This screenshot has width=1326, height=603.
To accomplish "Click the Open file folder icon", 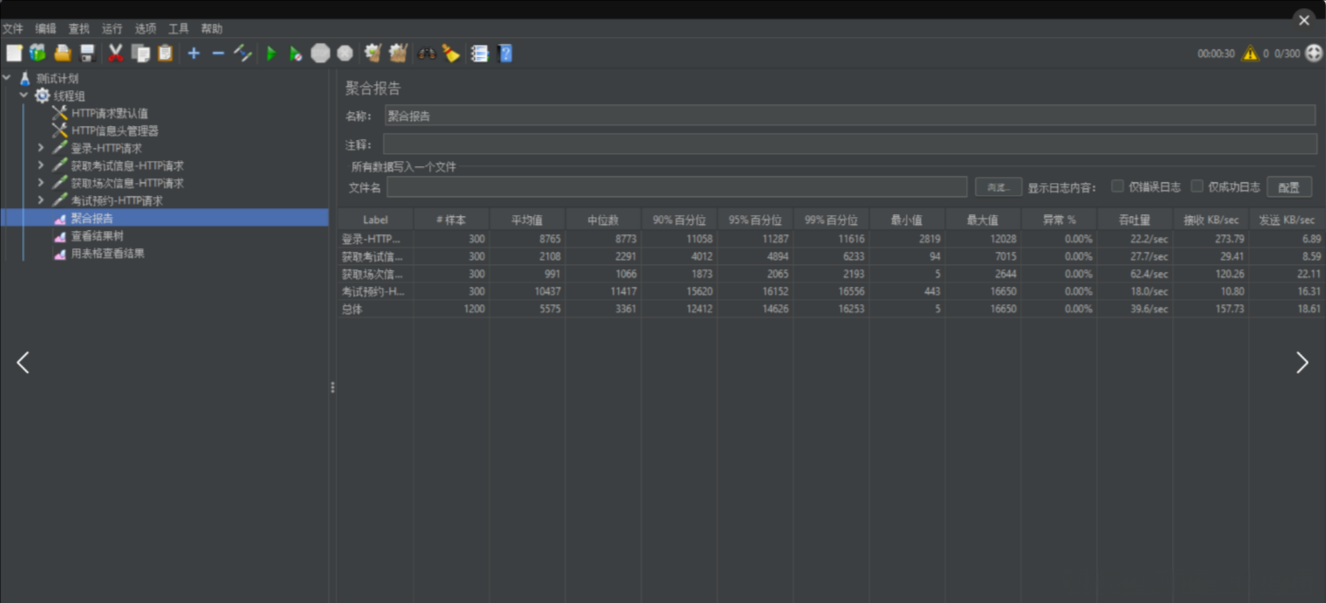I will 63,53.
